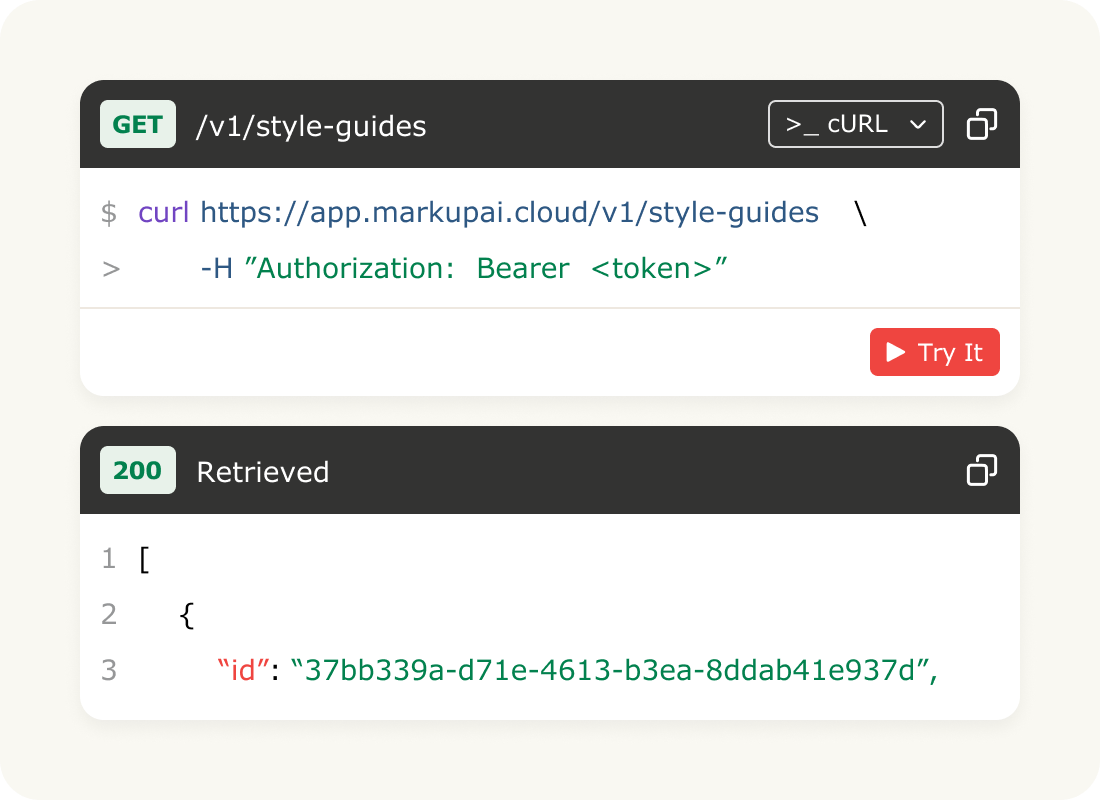1100x800 pixels.
Task: Run the request with Try It
Action: pyautogui.click(x=934, y=352)
